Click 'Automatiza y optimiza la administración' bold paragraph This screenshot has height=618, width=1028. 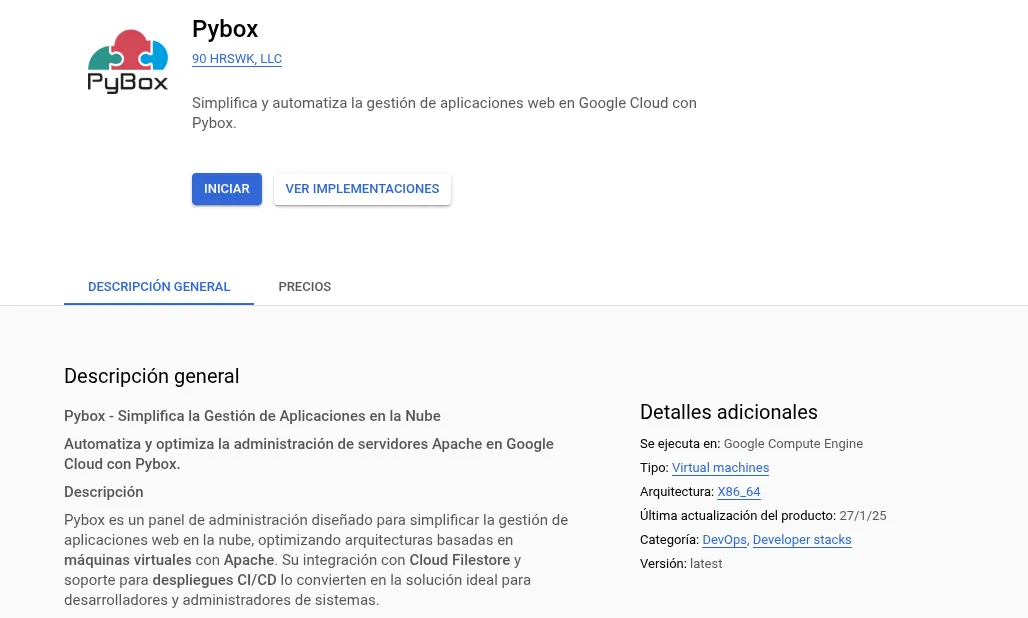tap(309, 454)
